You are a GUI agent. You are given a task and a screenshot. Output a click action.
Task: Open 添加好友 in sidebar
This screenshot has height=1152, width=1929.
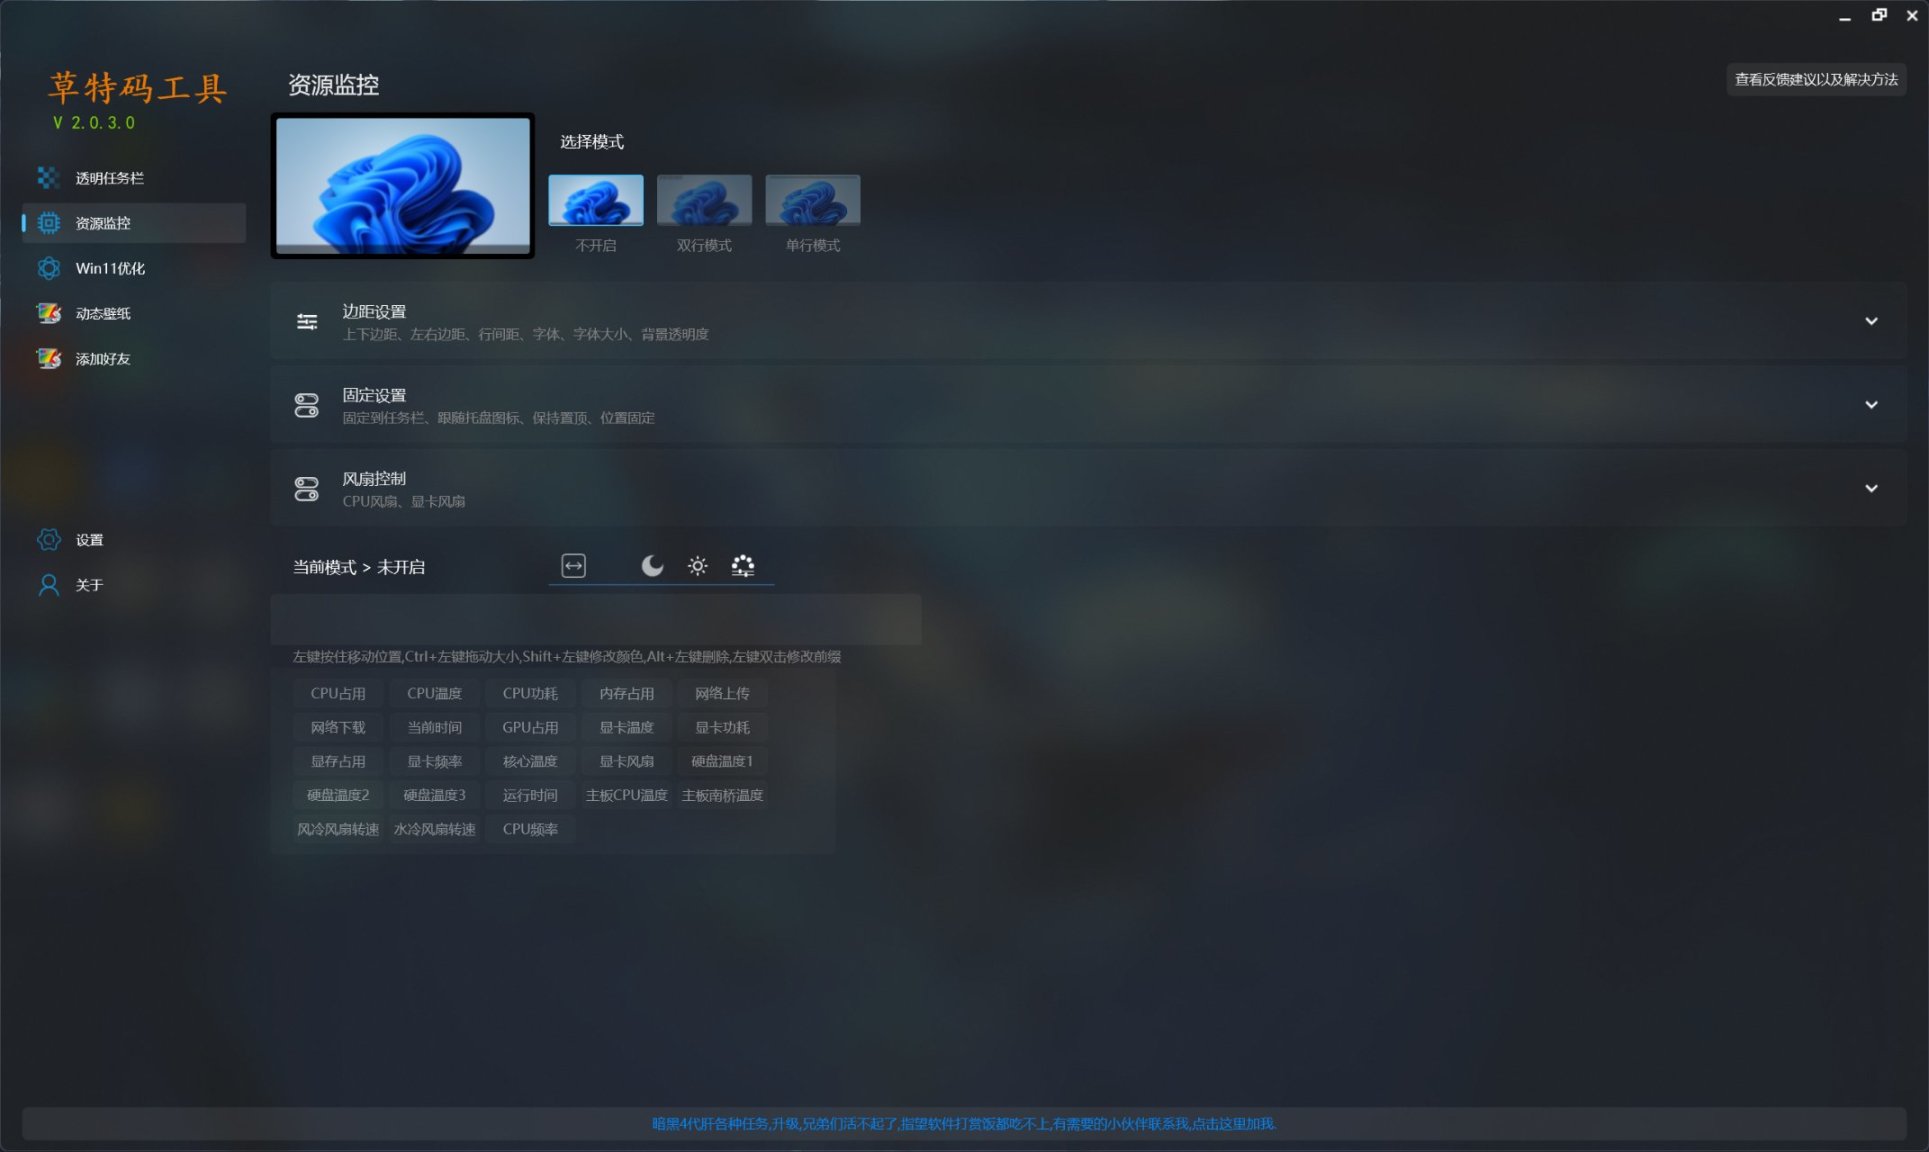(x=134, y=358)
